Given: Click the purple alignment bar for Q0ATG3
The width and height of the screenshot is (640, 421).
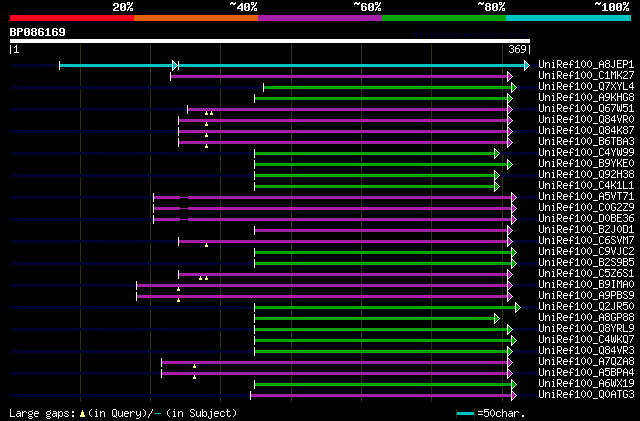Looking at the screenshot, I should point(381,396).
